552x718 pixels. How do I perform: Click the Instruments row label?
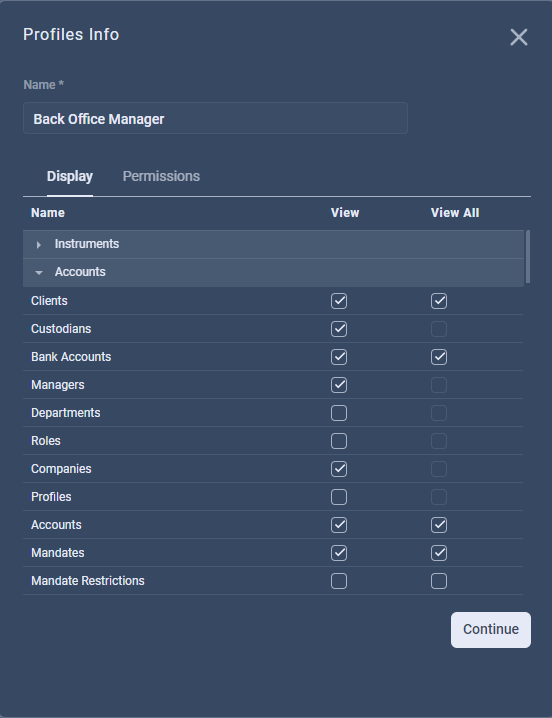tap(87, 244)
